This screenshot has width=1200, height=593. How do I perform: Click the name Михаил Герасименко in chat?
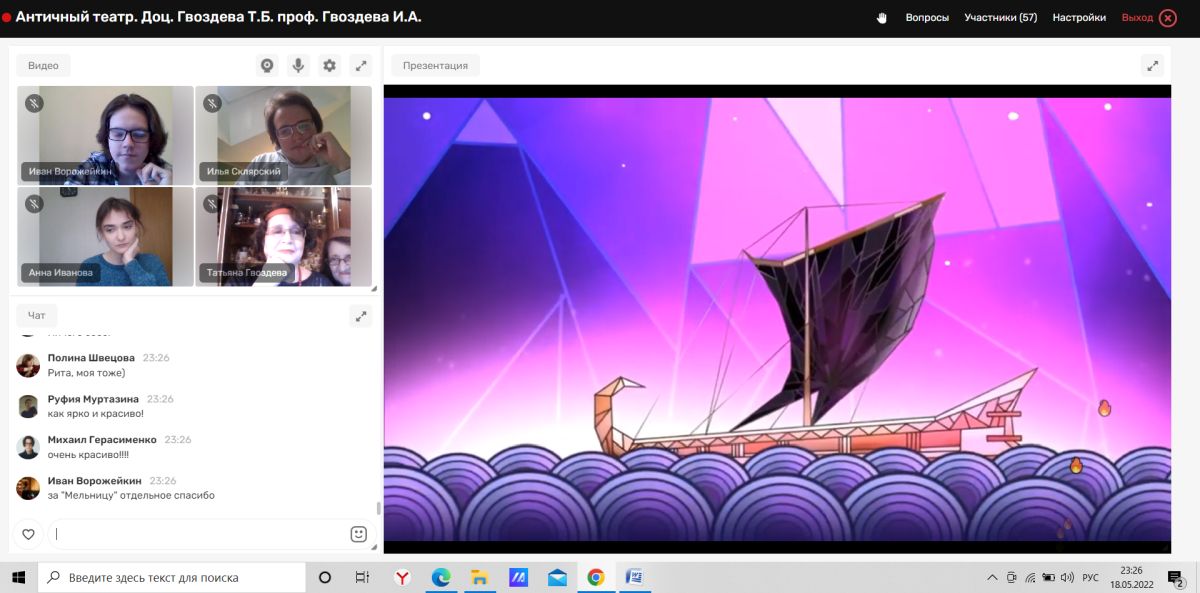(102, 440)
